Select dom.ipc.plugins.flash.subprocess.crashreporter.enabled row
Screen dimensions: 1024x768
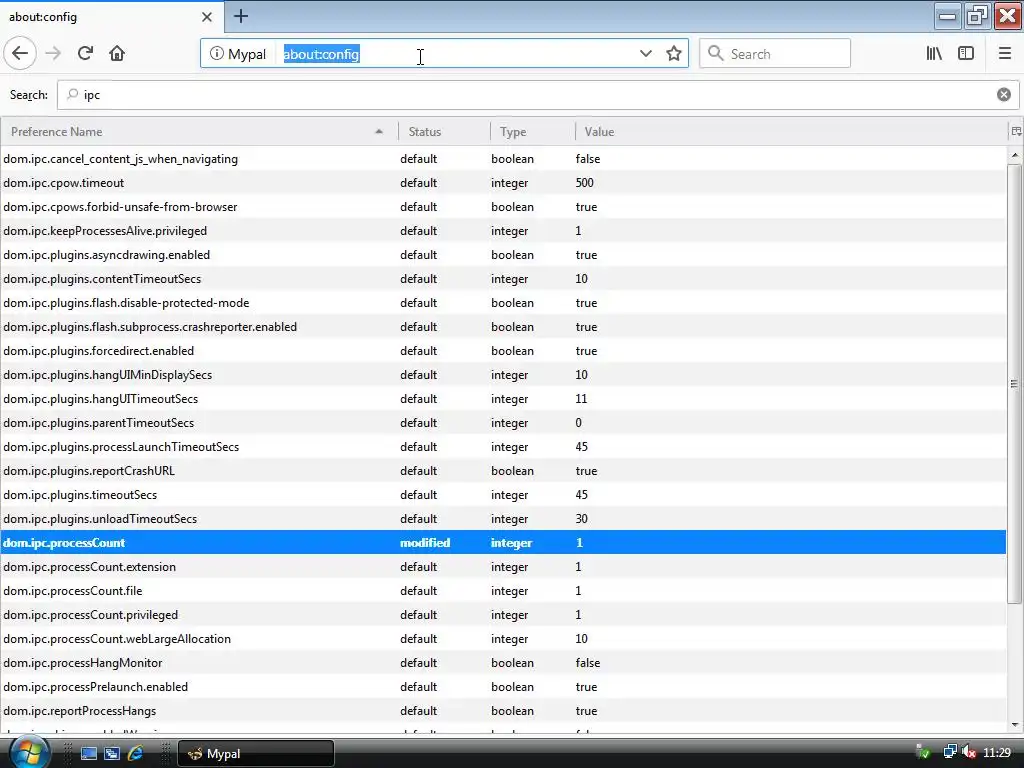[503, 327]
